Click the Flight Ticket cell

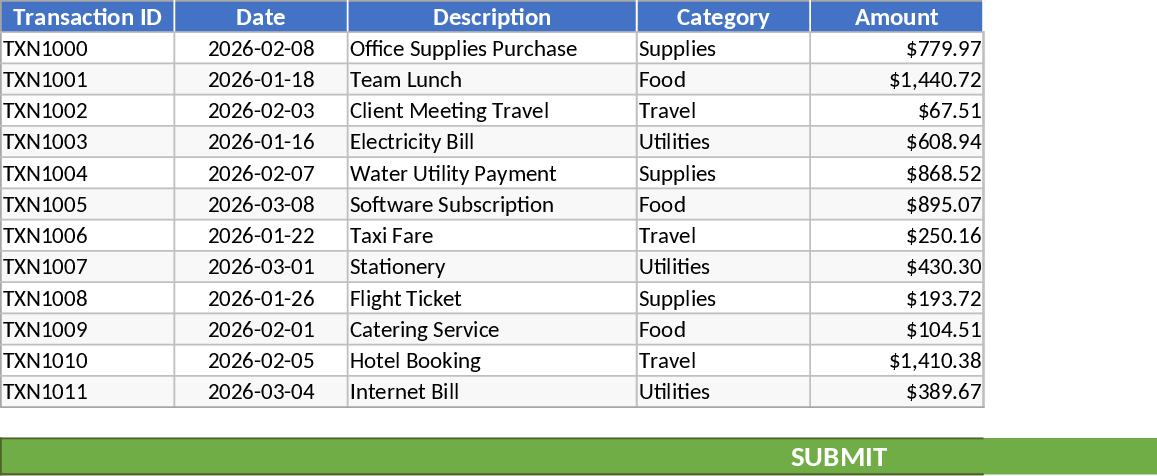click(x=492, y=299)
